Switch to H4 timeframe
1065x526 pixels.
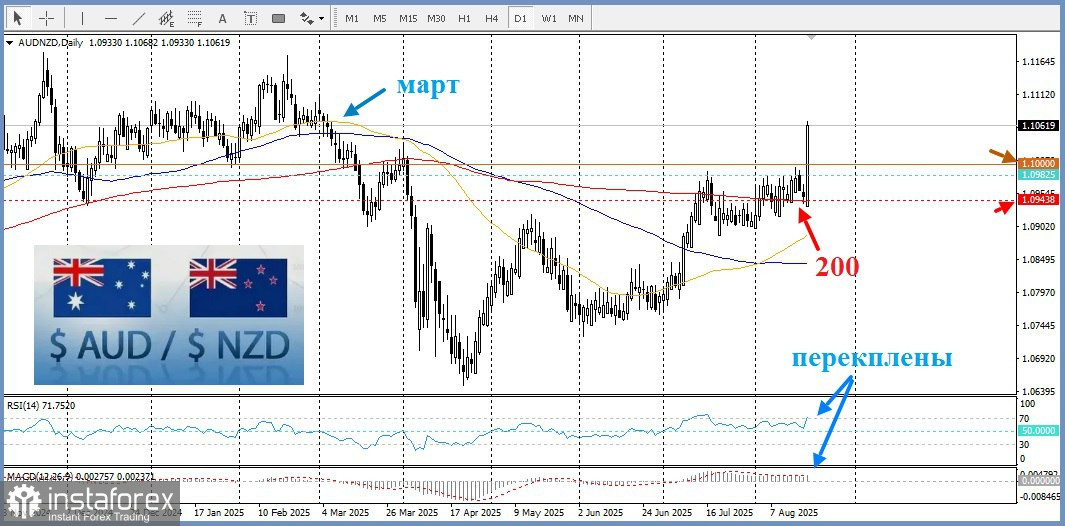[491, 18]
